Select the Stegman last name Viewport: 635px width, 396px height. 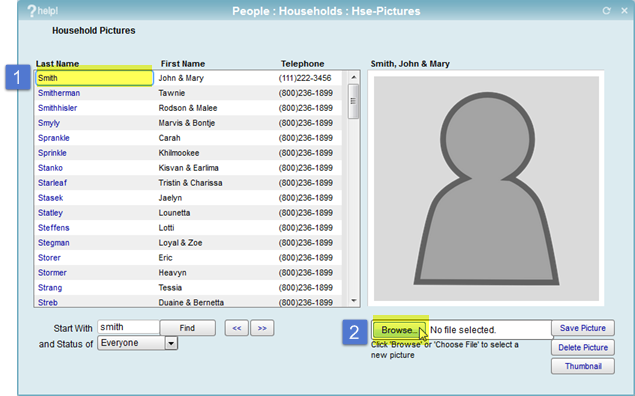pos(53,243)
